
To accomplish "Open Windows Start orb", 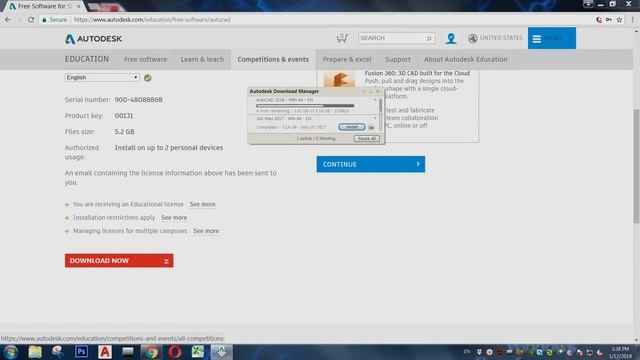I will pos(11,352).
